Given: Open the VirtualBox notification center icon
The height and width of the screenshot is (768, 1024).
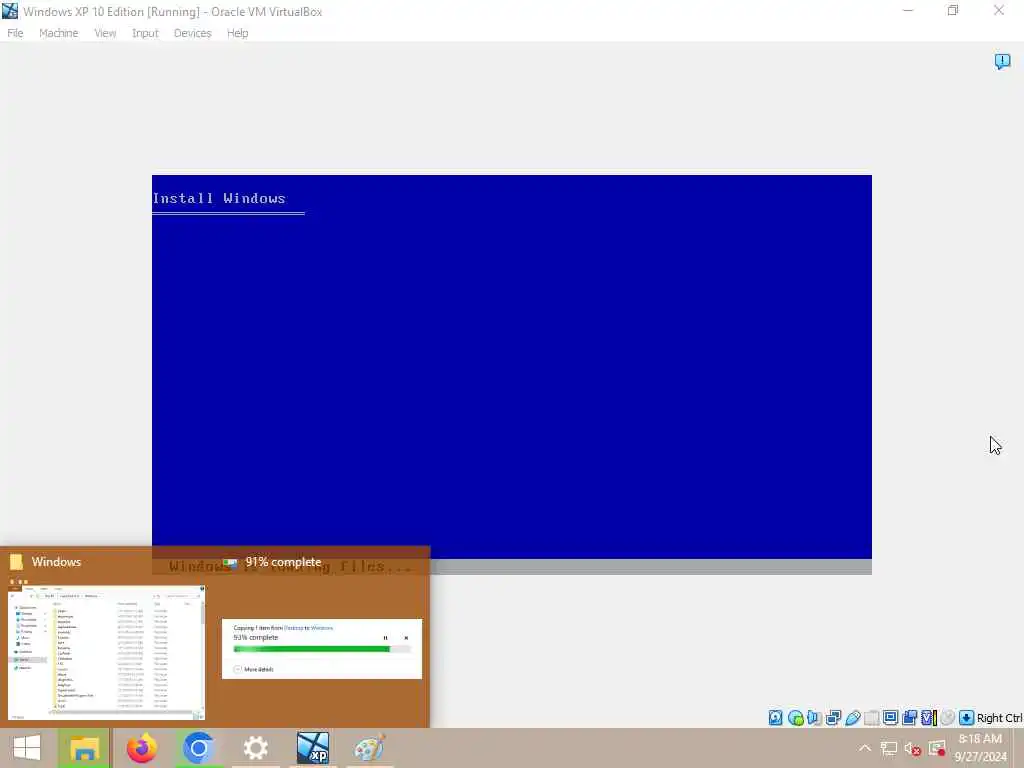Looking at the screenshot, I should [1002, 61].
